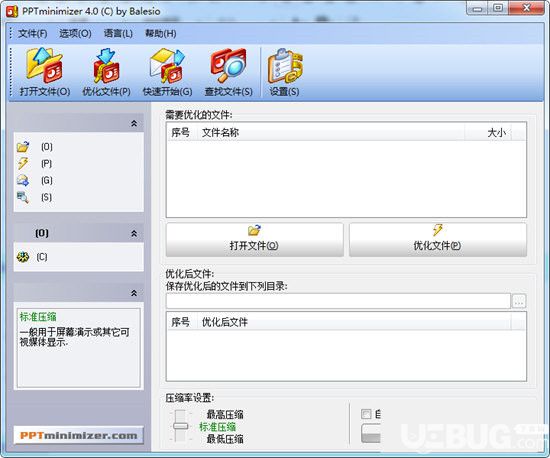Toggle the checkbox beside compression settings
This screenshot has height=458, width=550.
[366, 414]
